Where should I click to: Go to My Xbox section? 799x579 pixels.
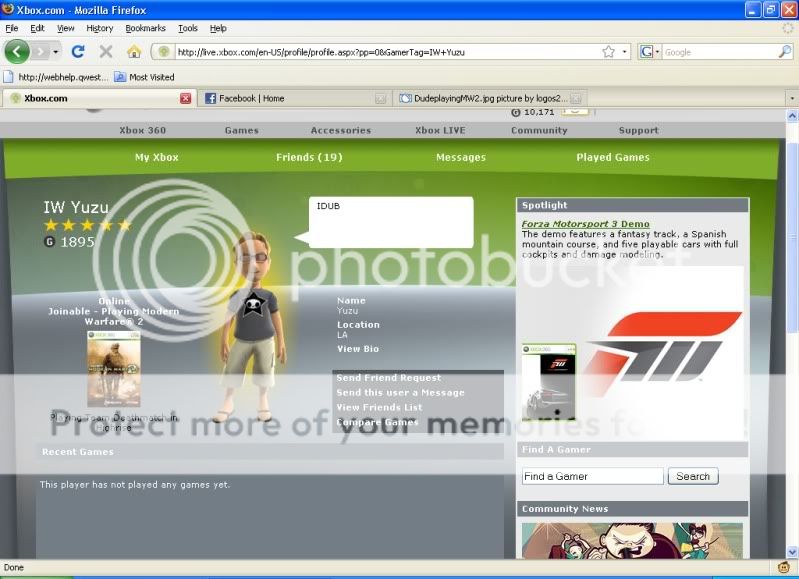coord(156,157)
